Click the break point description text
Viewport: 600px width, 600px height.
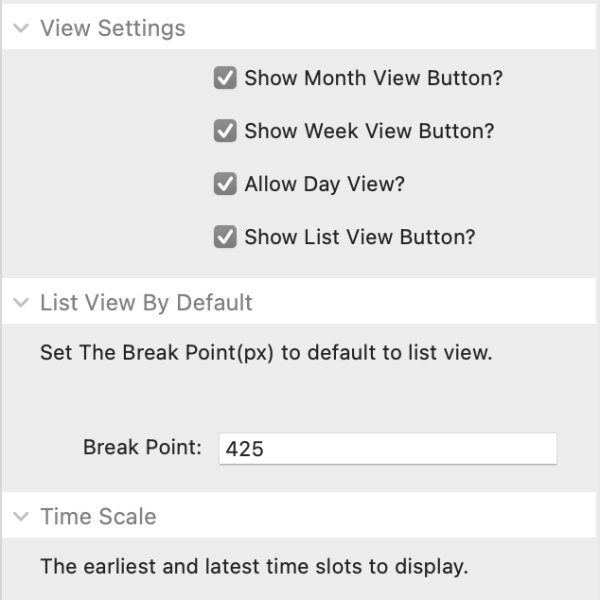point(265,353)
